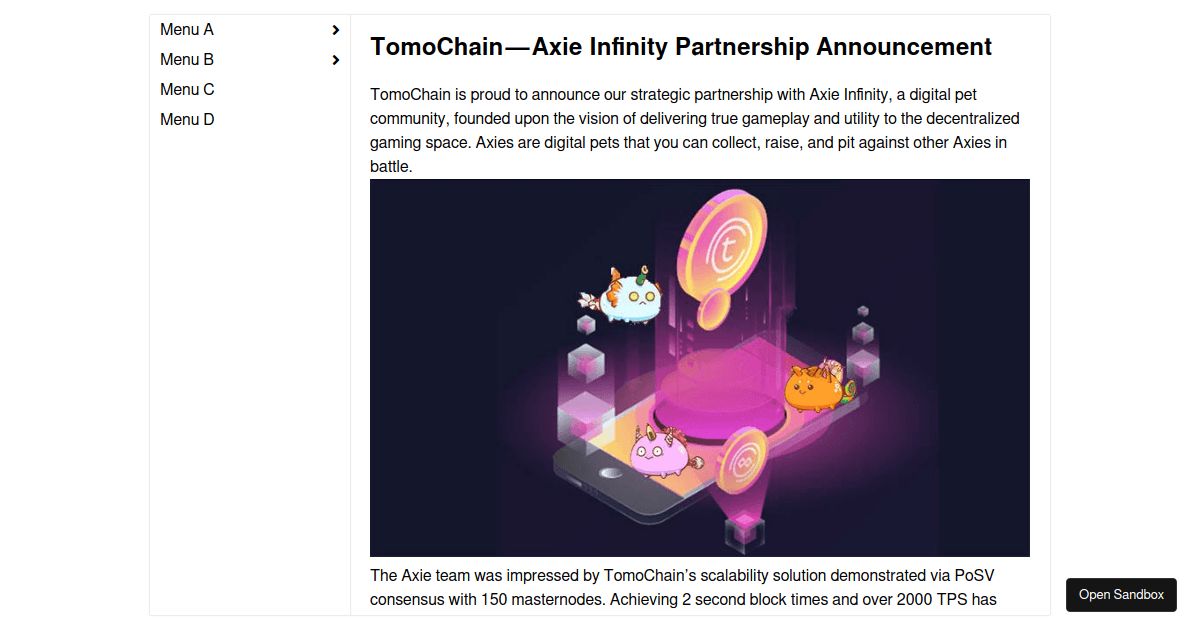Select the blue Axie pet character
This screenshot has width=1200, height=630.
(x=627, y=297)
